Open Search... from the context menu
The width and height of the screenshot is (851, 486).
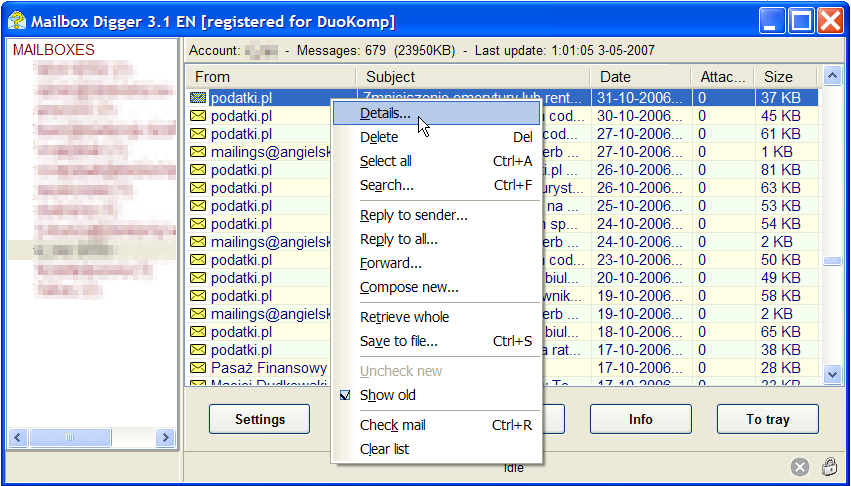click(x=436, y=185)
